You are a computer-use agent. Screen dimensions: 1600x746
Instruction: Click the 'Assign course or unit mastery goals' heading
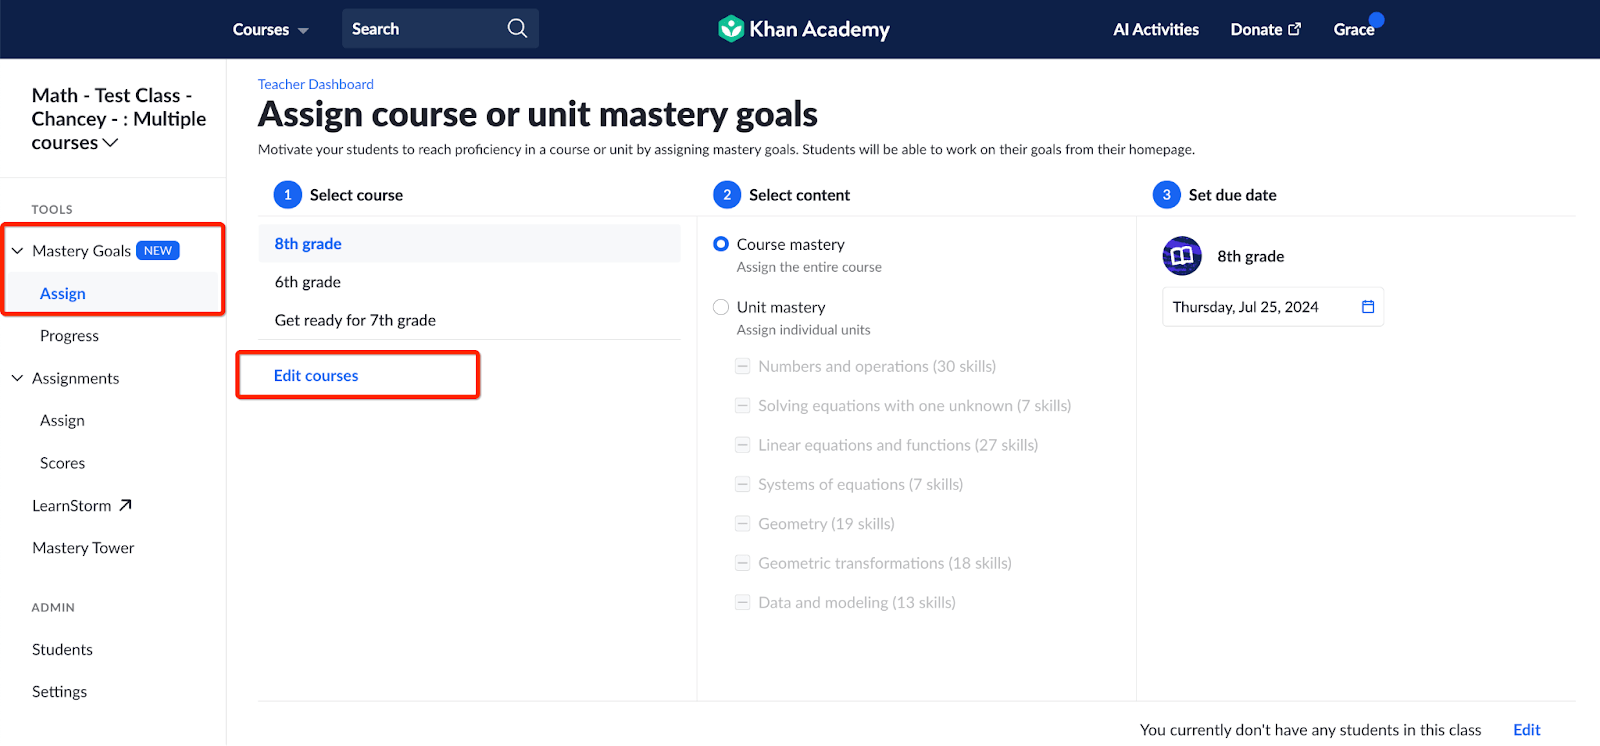(x=538, y=115)
